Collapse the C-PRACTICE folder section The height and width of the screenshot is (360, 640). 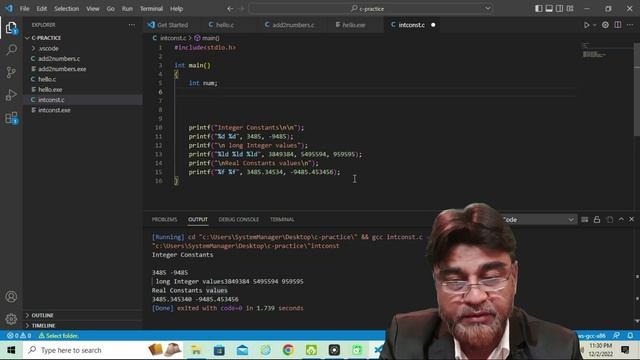(46, 38)
